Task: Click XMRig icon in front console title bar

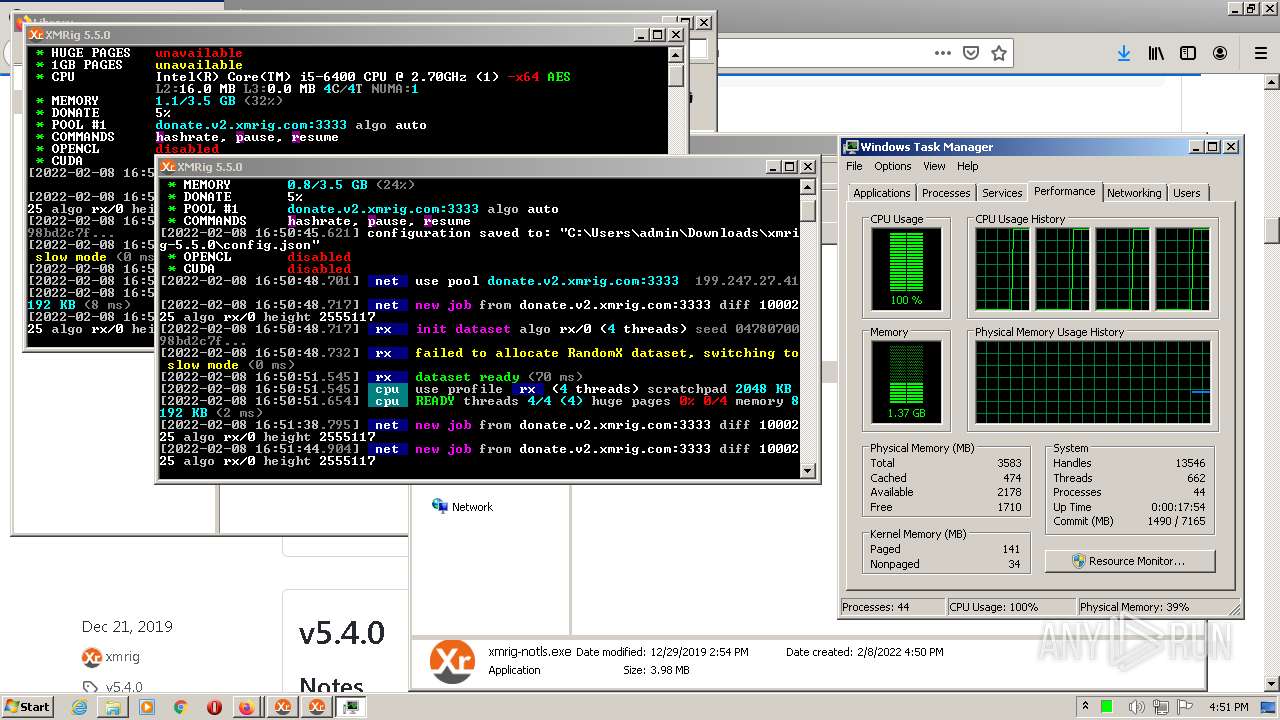Action: coord(168,167)
